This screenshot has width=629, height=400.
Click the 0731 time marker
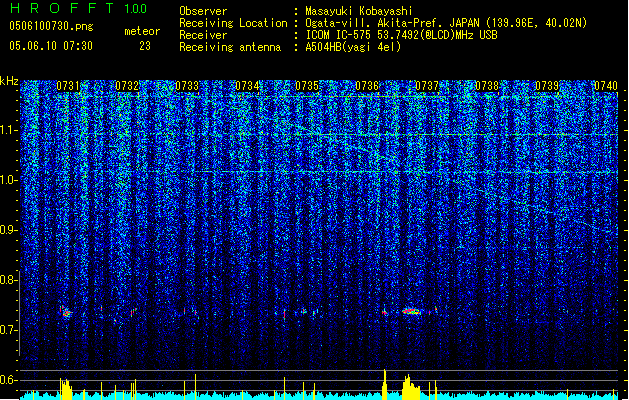(x=67, y=86)
